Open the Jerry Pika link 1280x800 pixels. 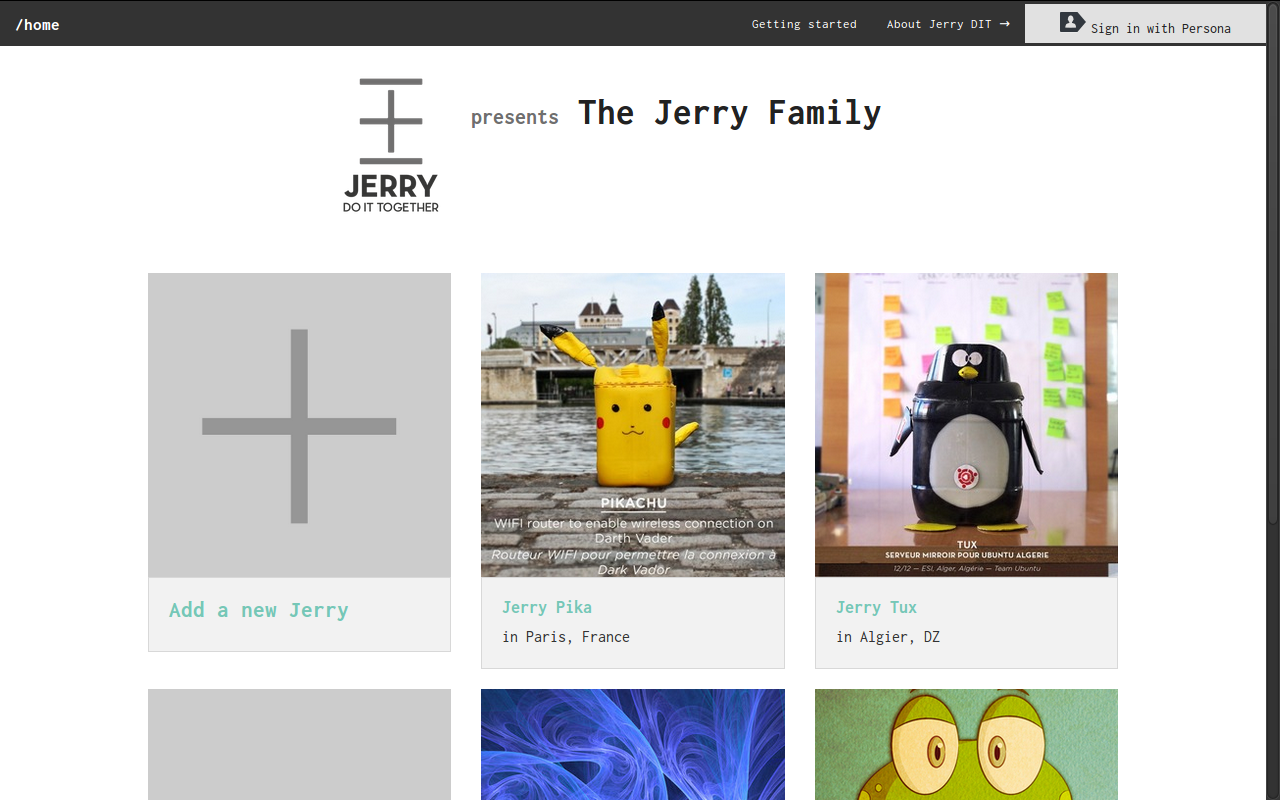pos(547,607)
